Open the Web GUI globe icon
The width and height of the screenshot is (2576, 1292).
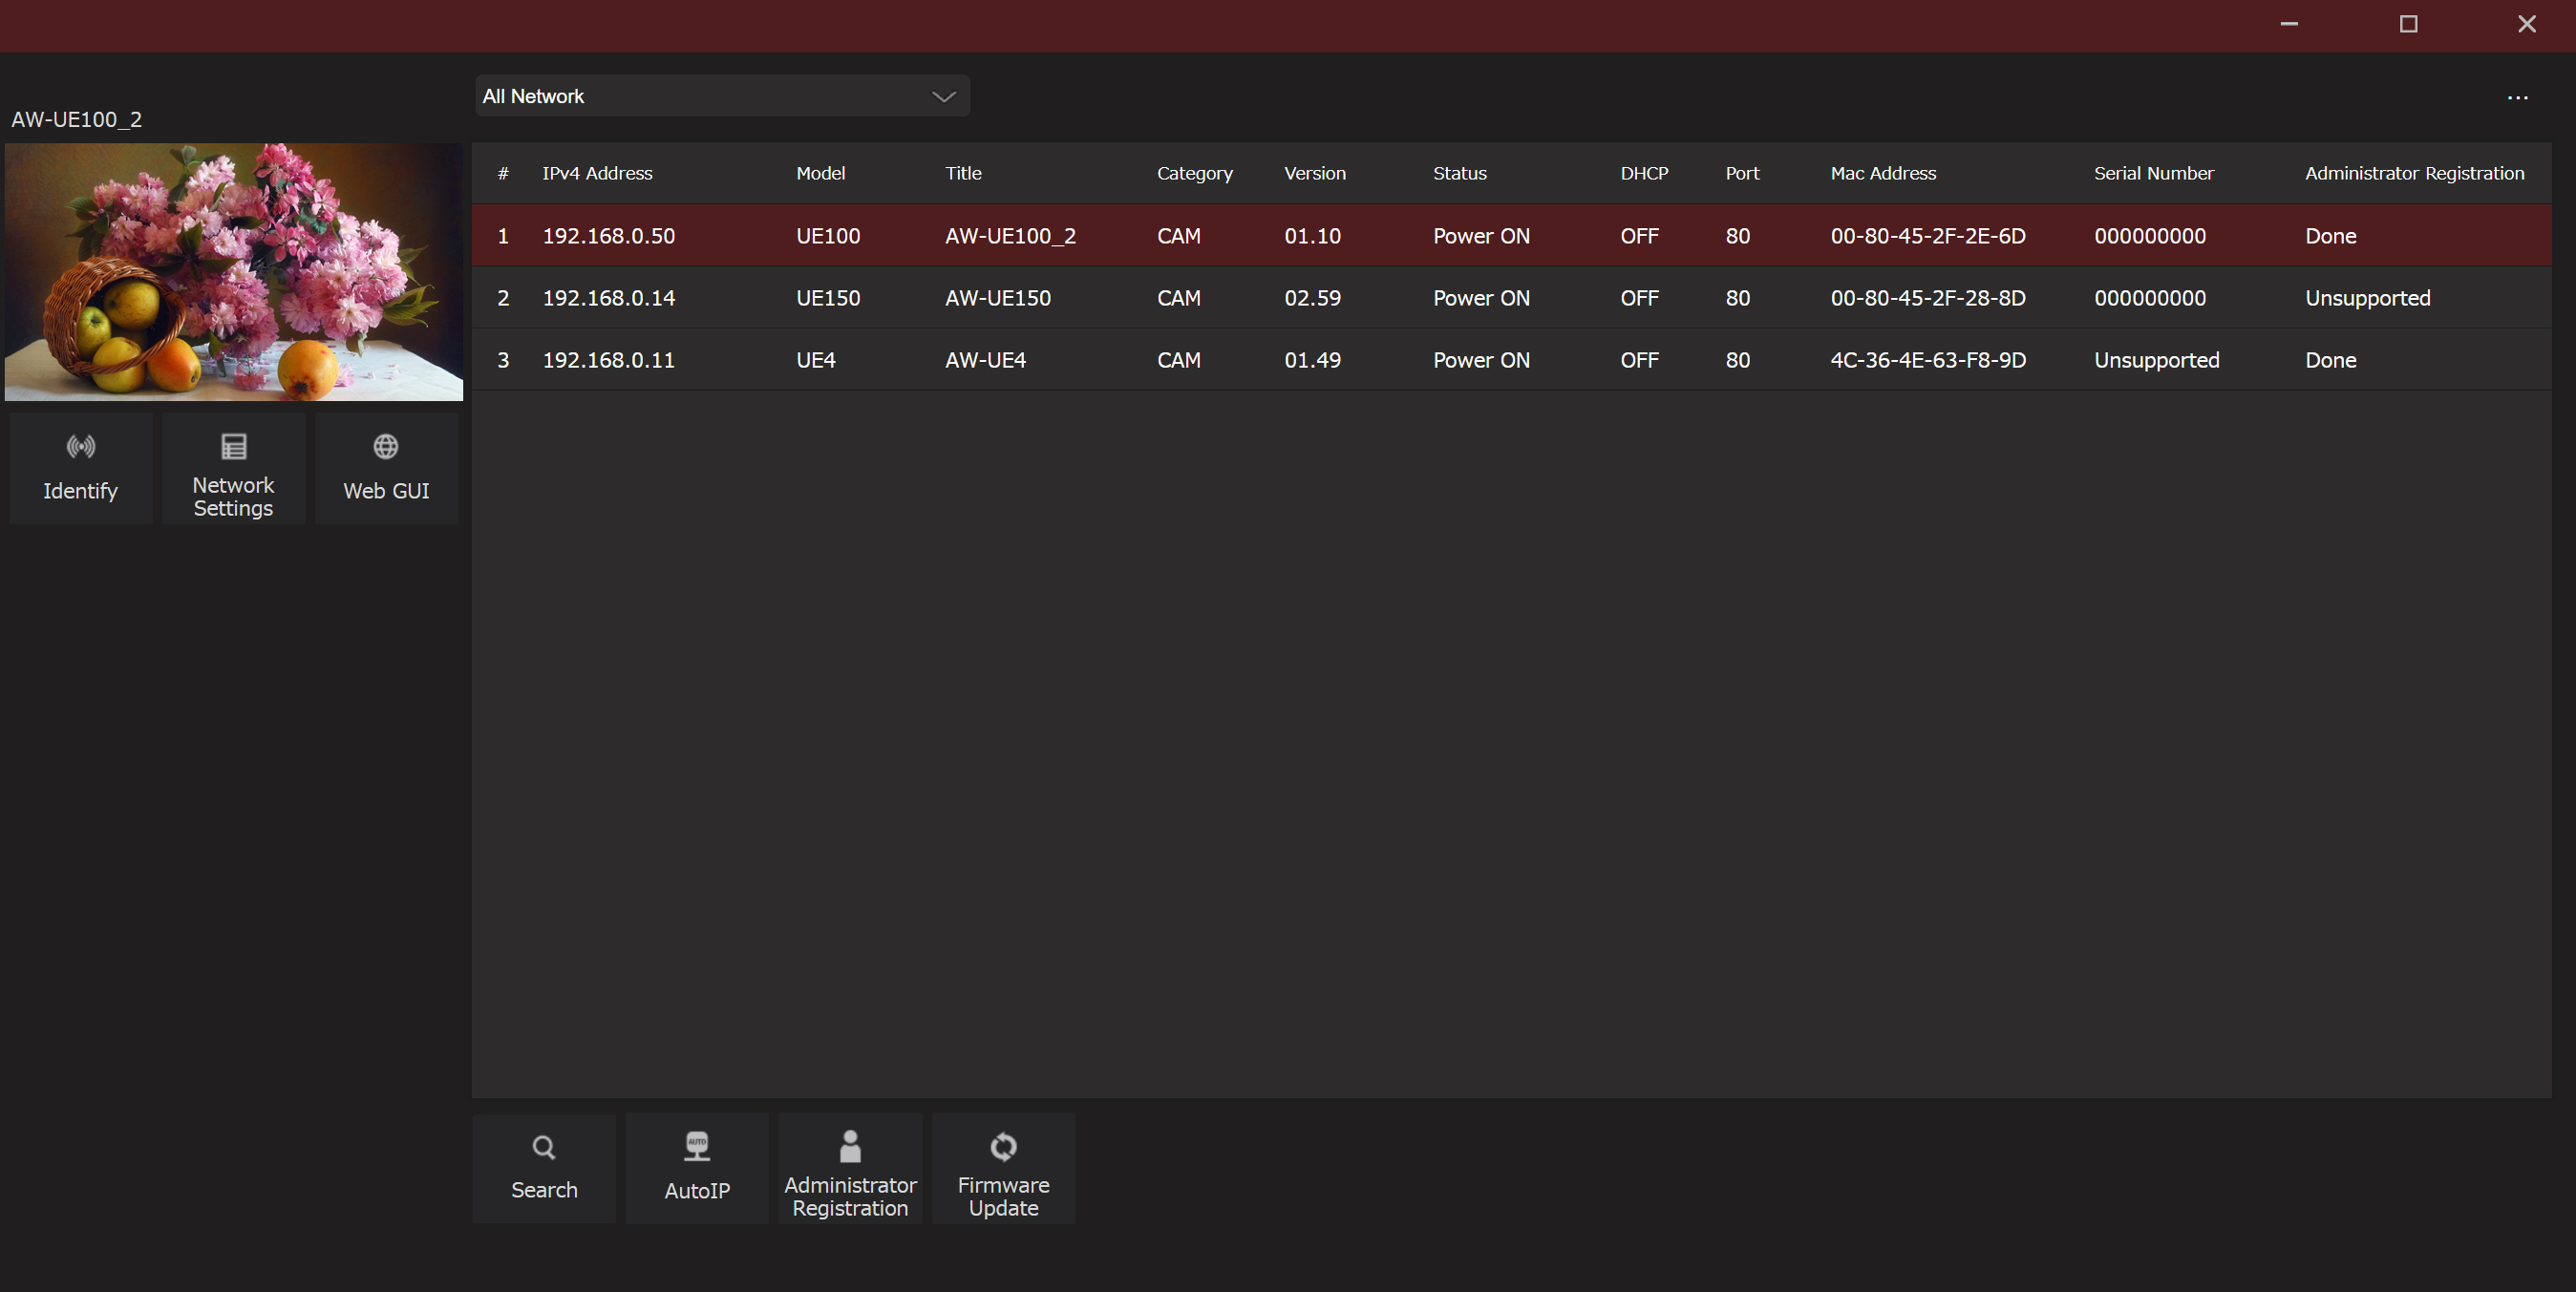(386, 447)
